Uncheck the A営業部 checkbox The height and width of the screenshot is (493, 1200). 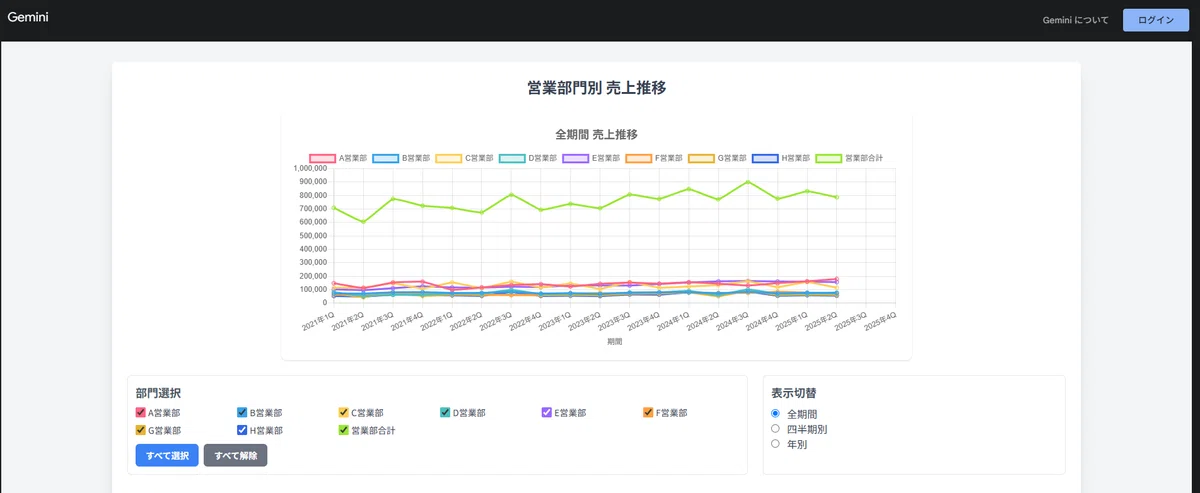pyautogui.click(x=141, y=412)
